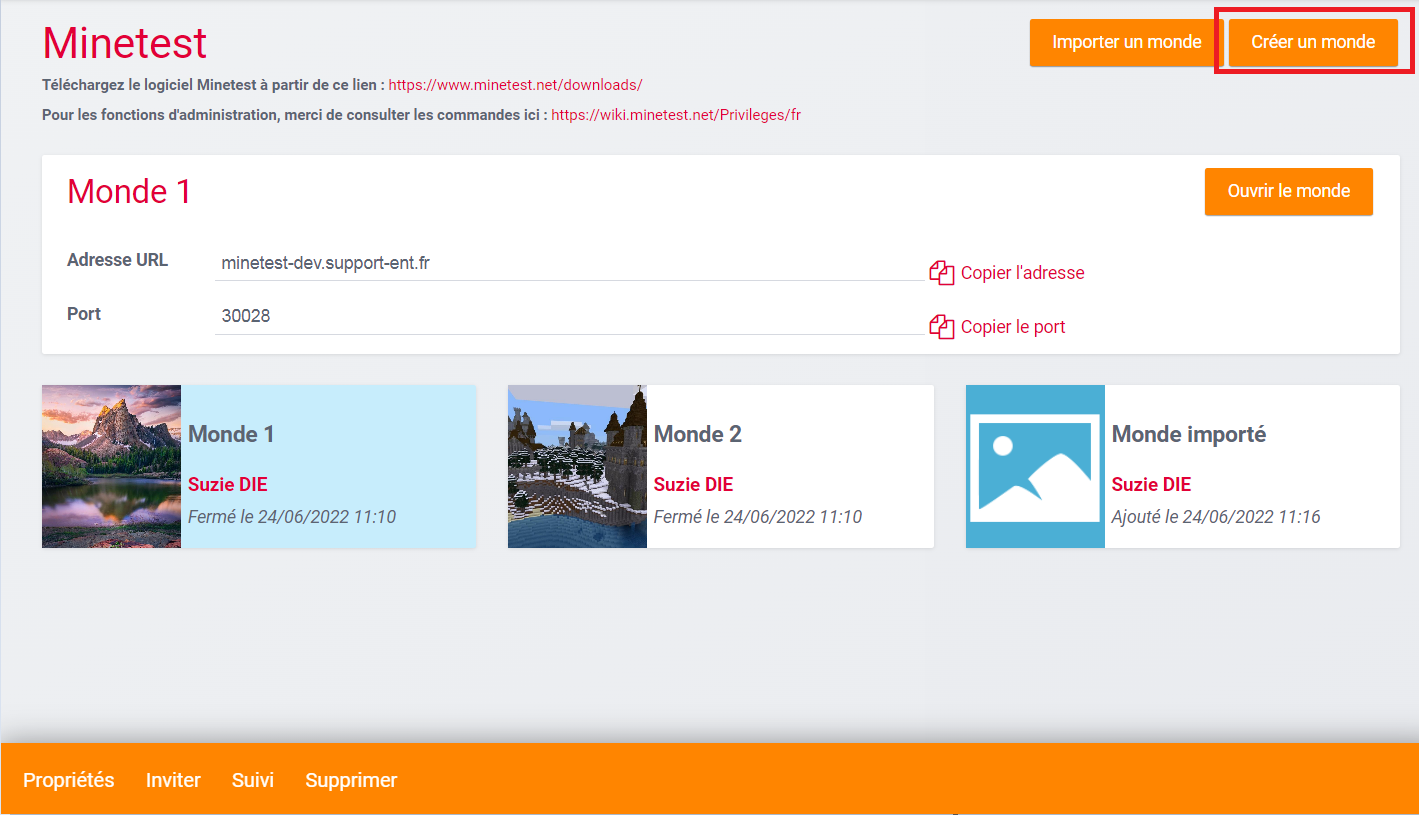Viewport: 1419px width, 815px height.
Task: Open the world with Ouvrir le monde
Action: tap(1288, 191)
